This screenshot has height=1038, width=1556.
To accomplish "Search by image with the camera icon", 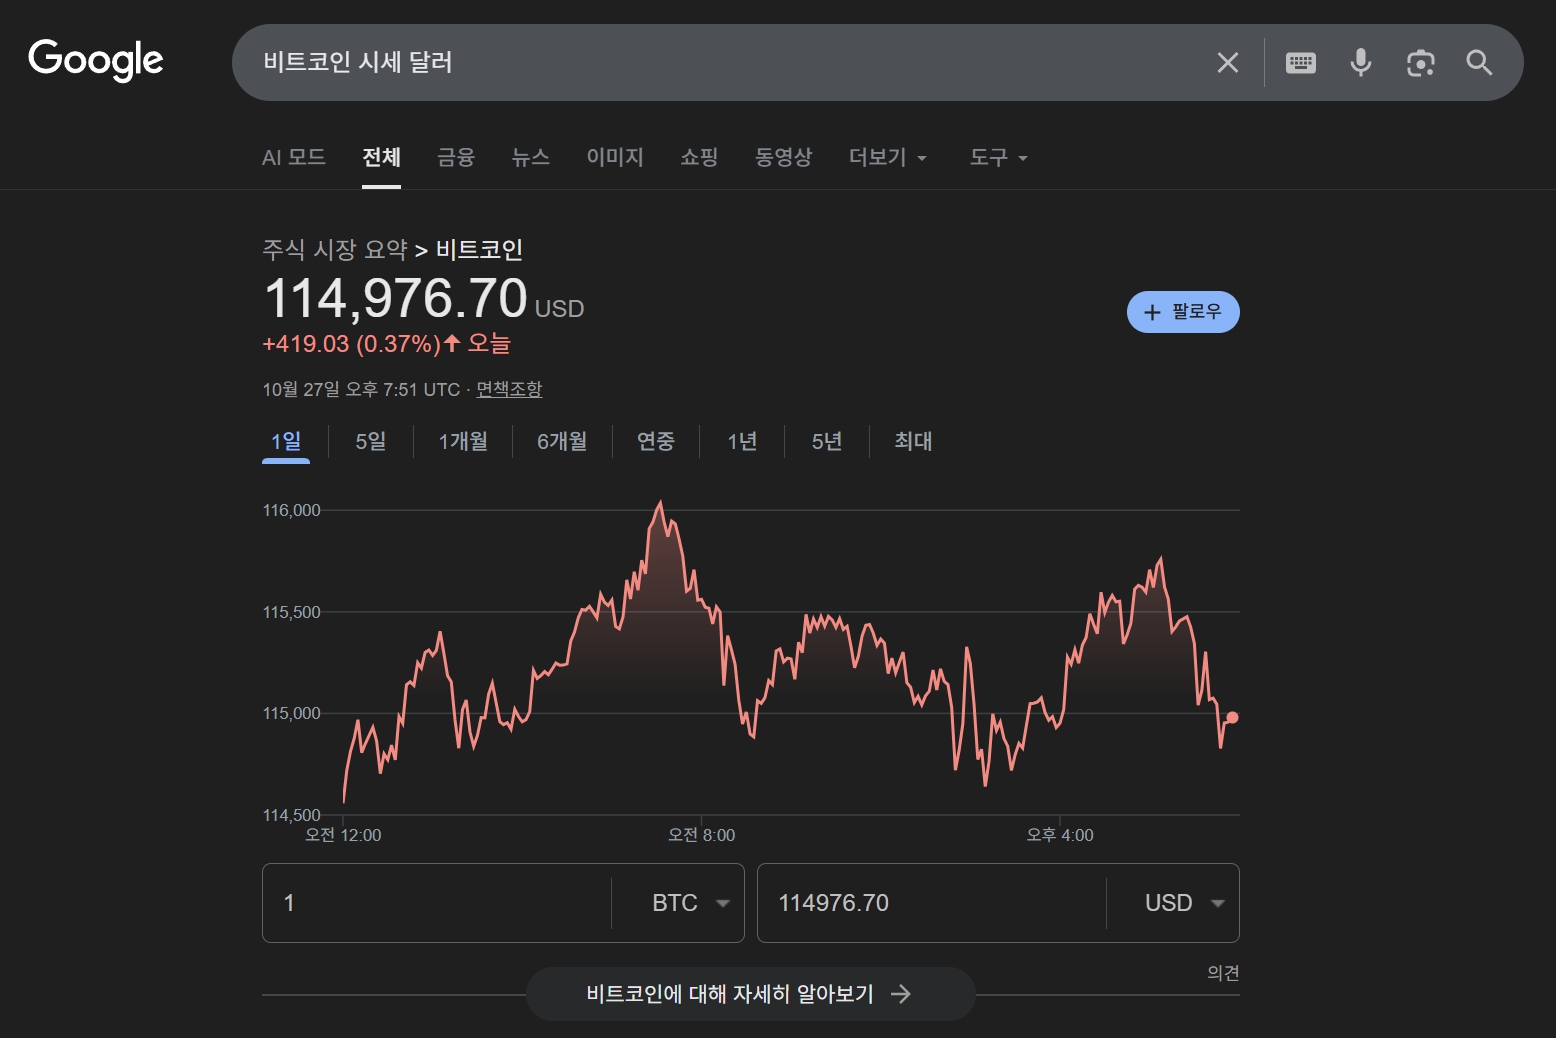I will click(1420, 63).
